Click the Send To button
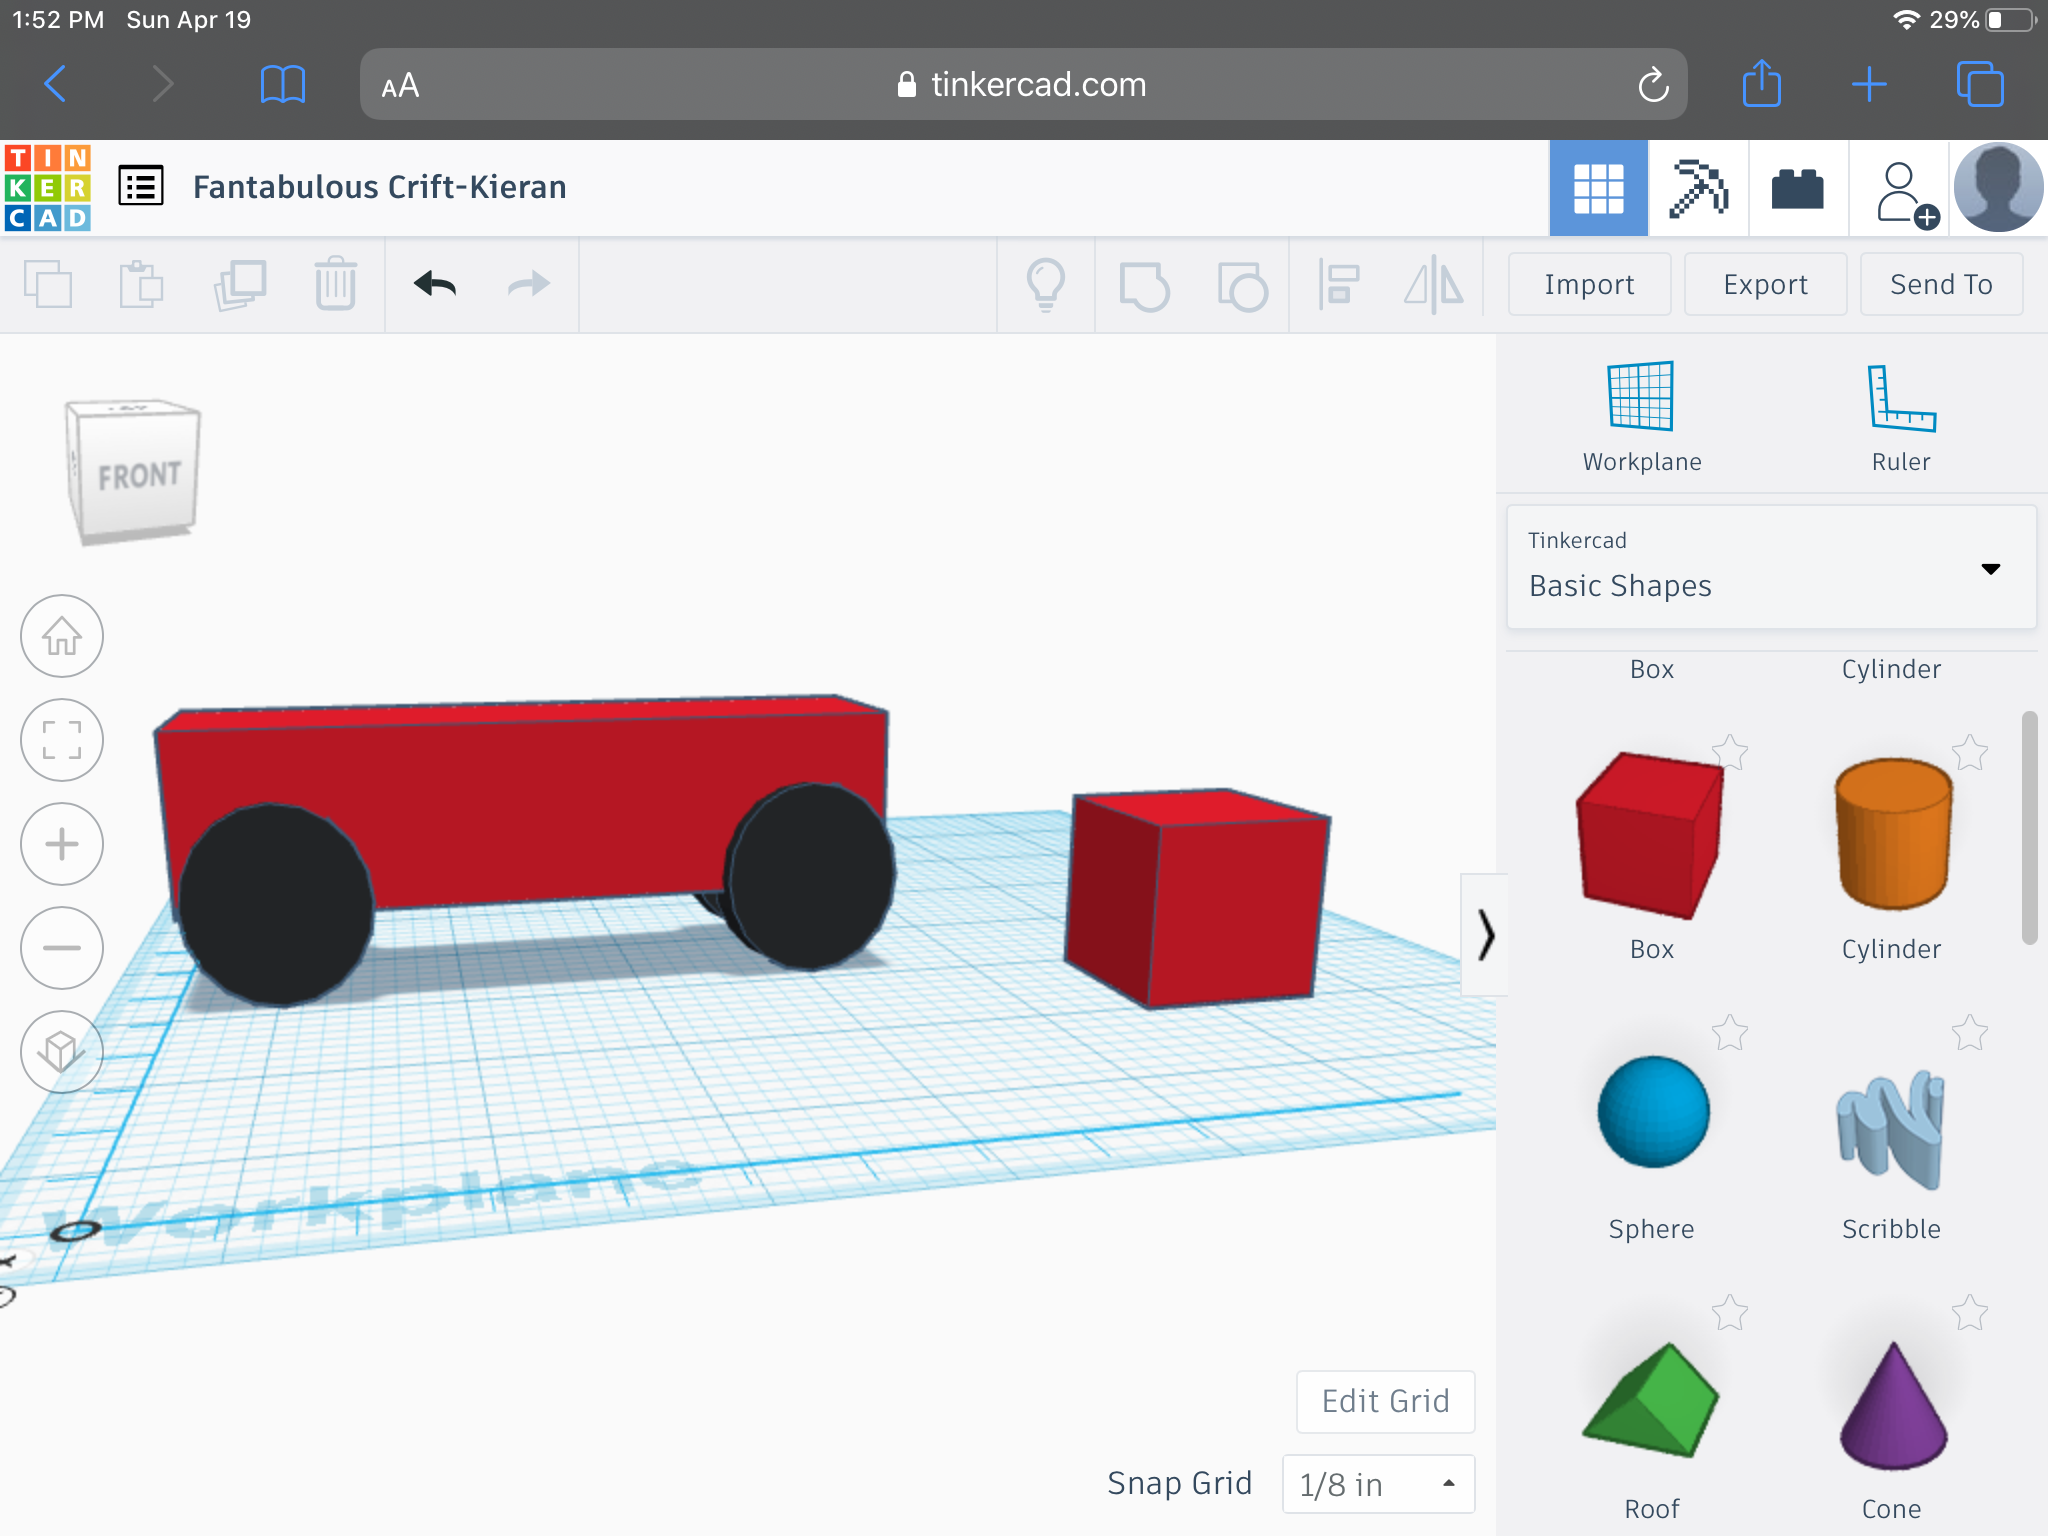The height and width of the screenshot is (1536, 2048). point(1941,285)
